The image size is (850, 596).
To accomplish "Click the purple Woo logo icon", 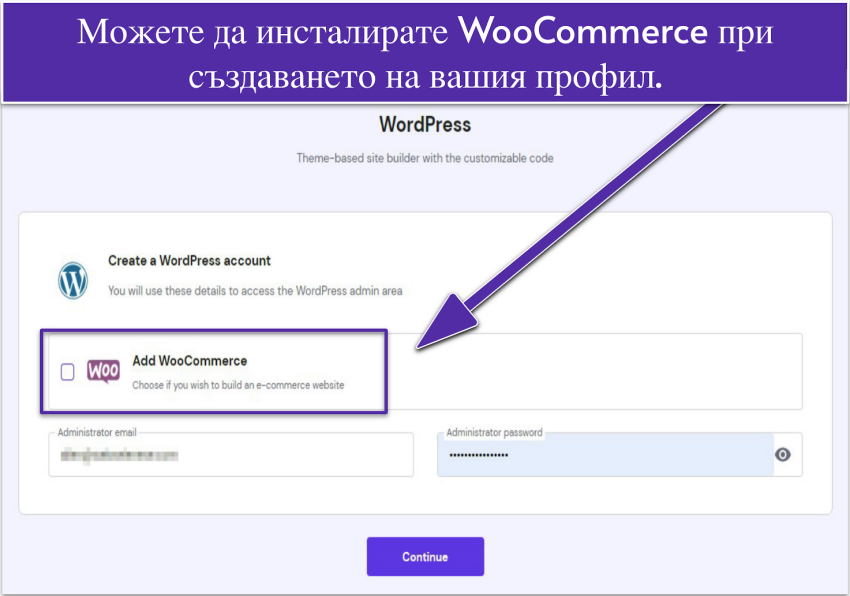I will click(104, 371).
